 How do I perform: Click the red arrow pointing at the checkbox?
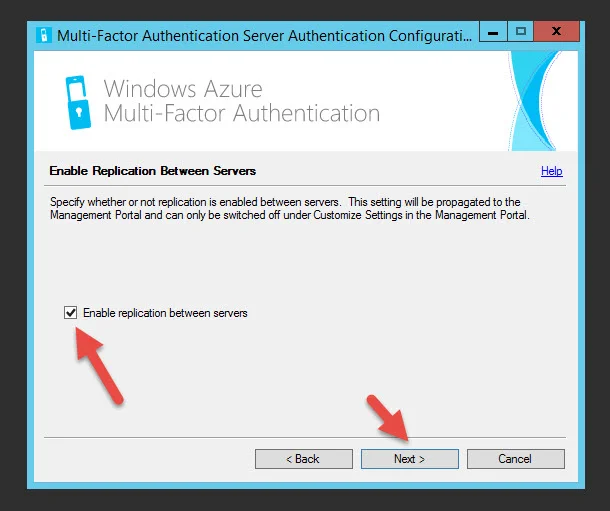click(x=99, y=365)
